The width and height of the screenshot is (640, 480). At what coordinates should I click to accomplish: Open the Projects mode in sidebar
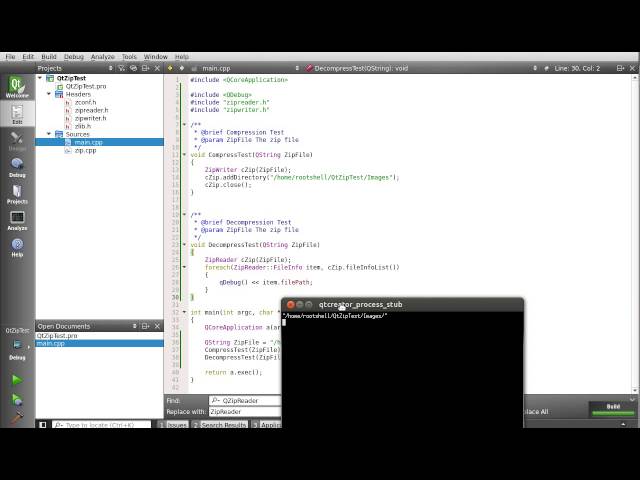[x=17, y=194]
